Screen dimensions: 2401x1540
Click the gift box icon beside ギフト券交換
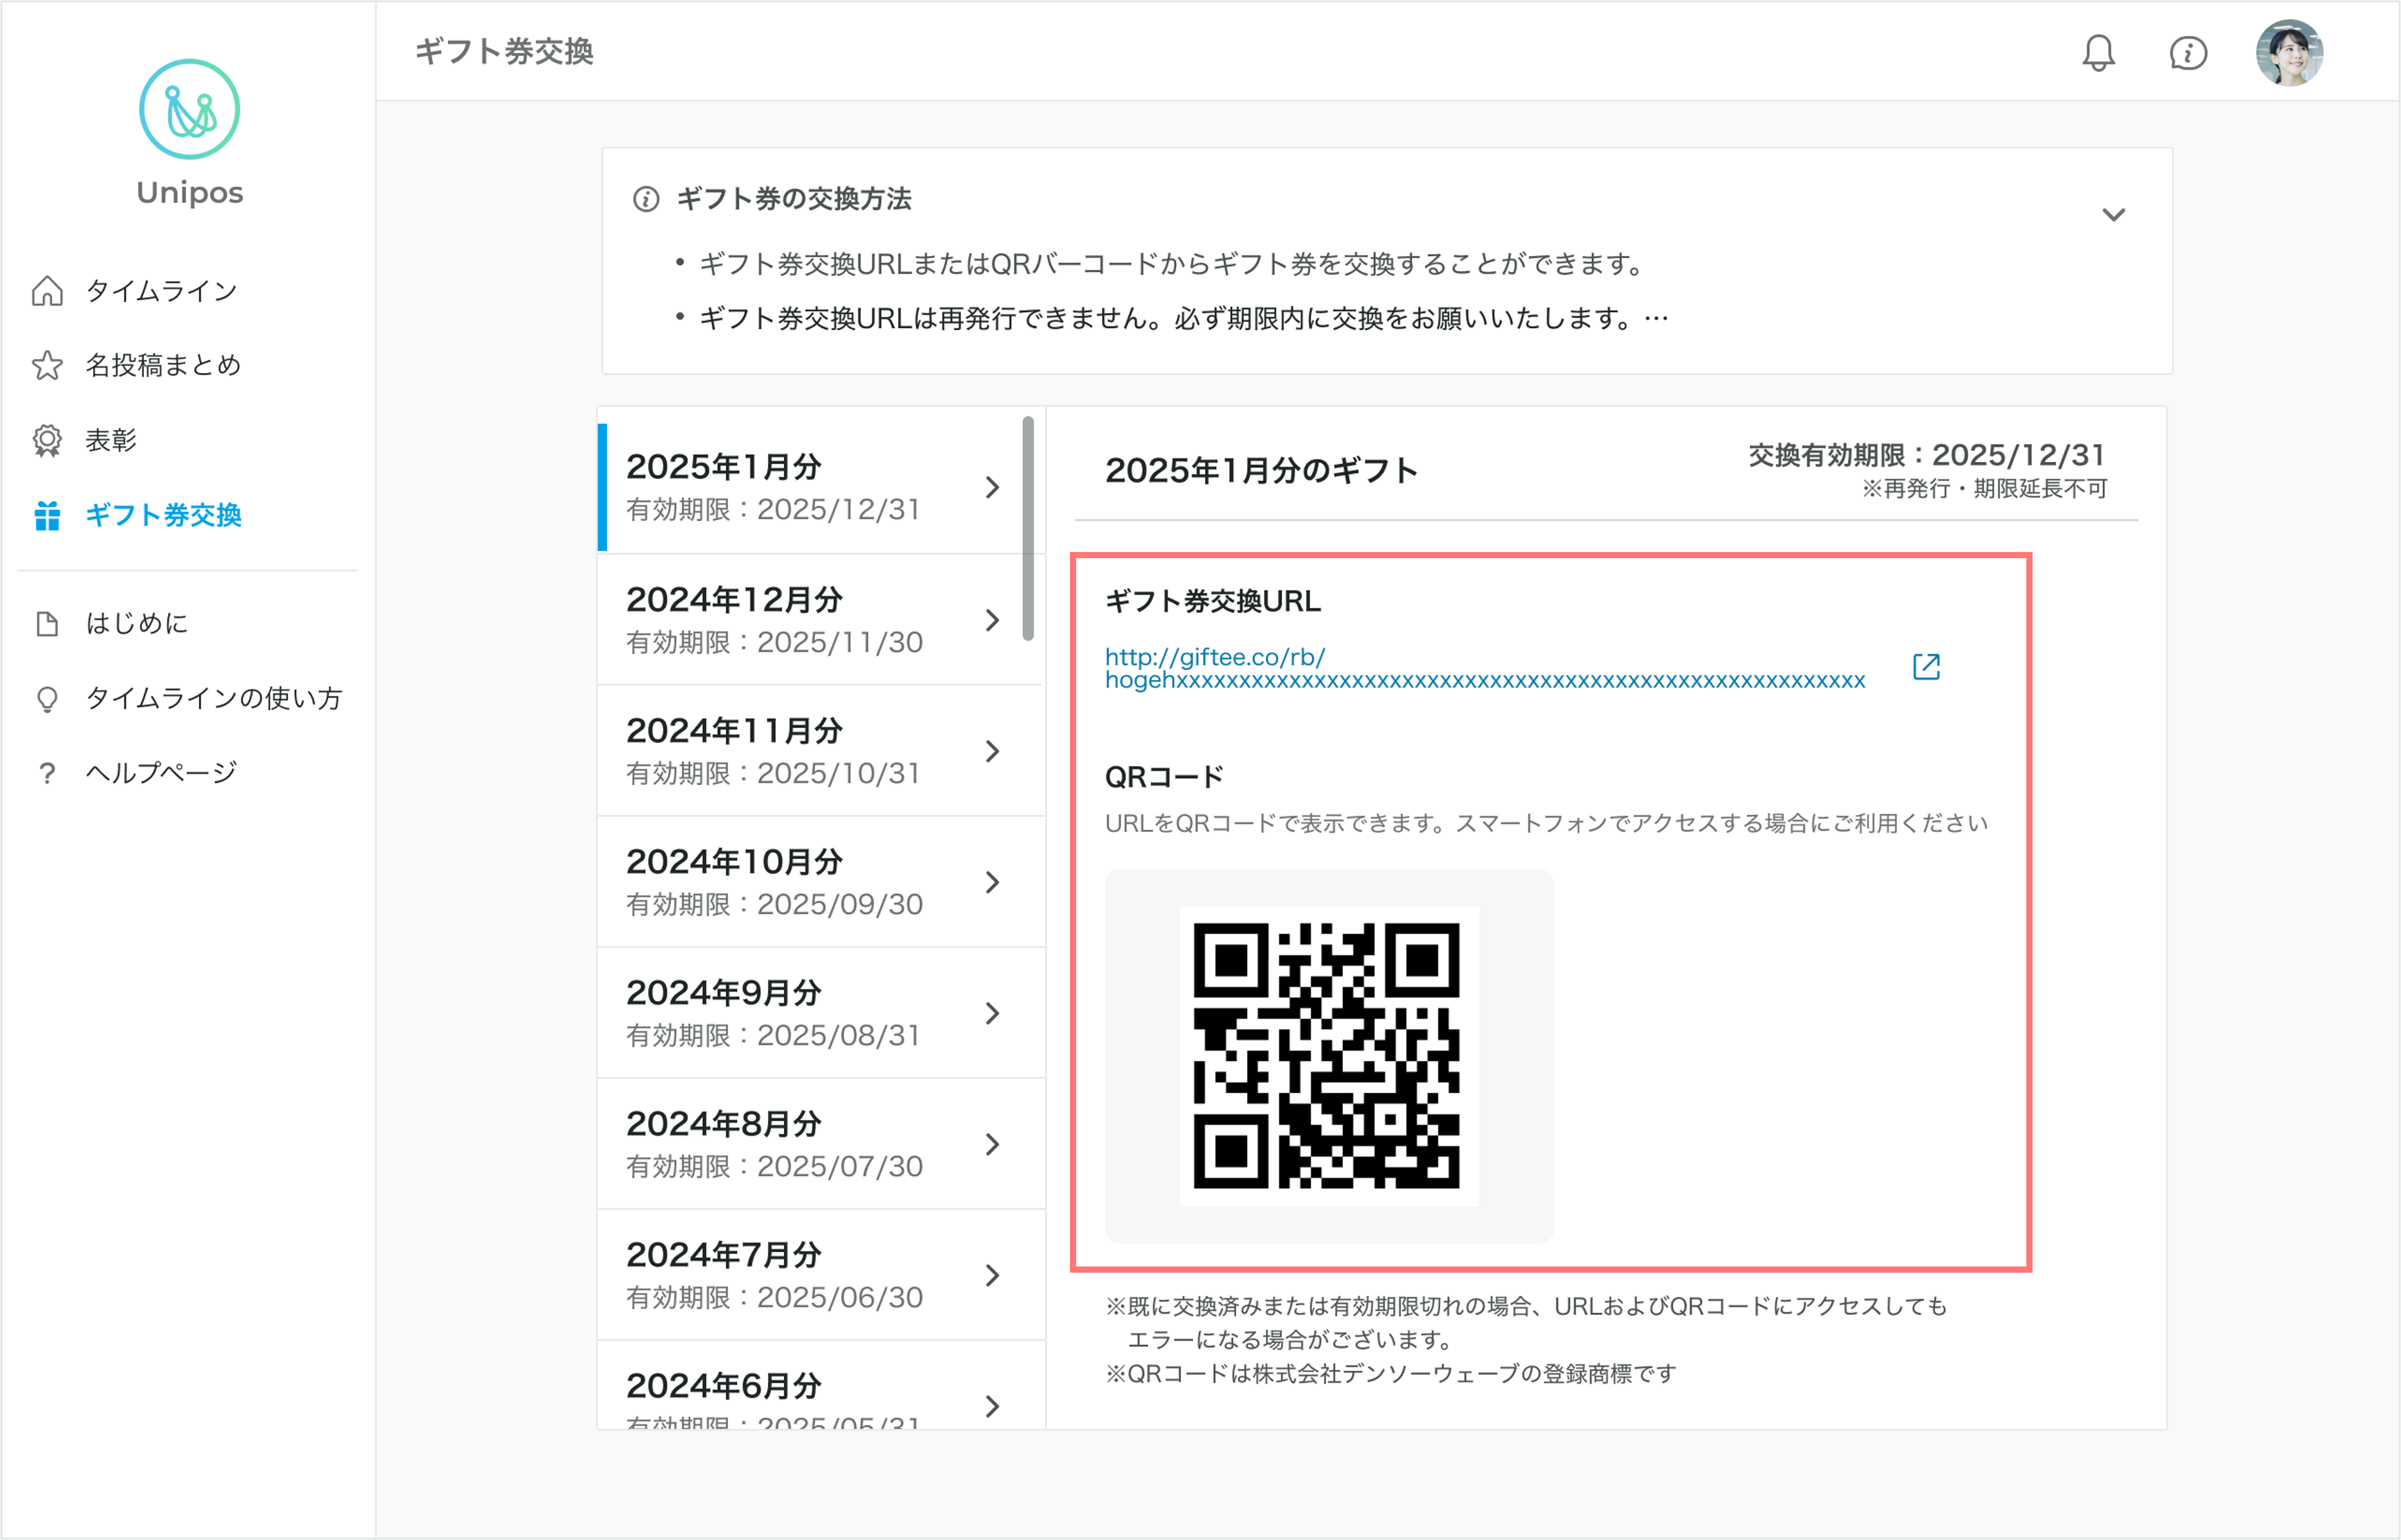(47, 515)
